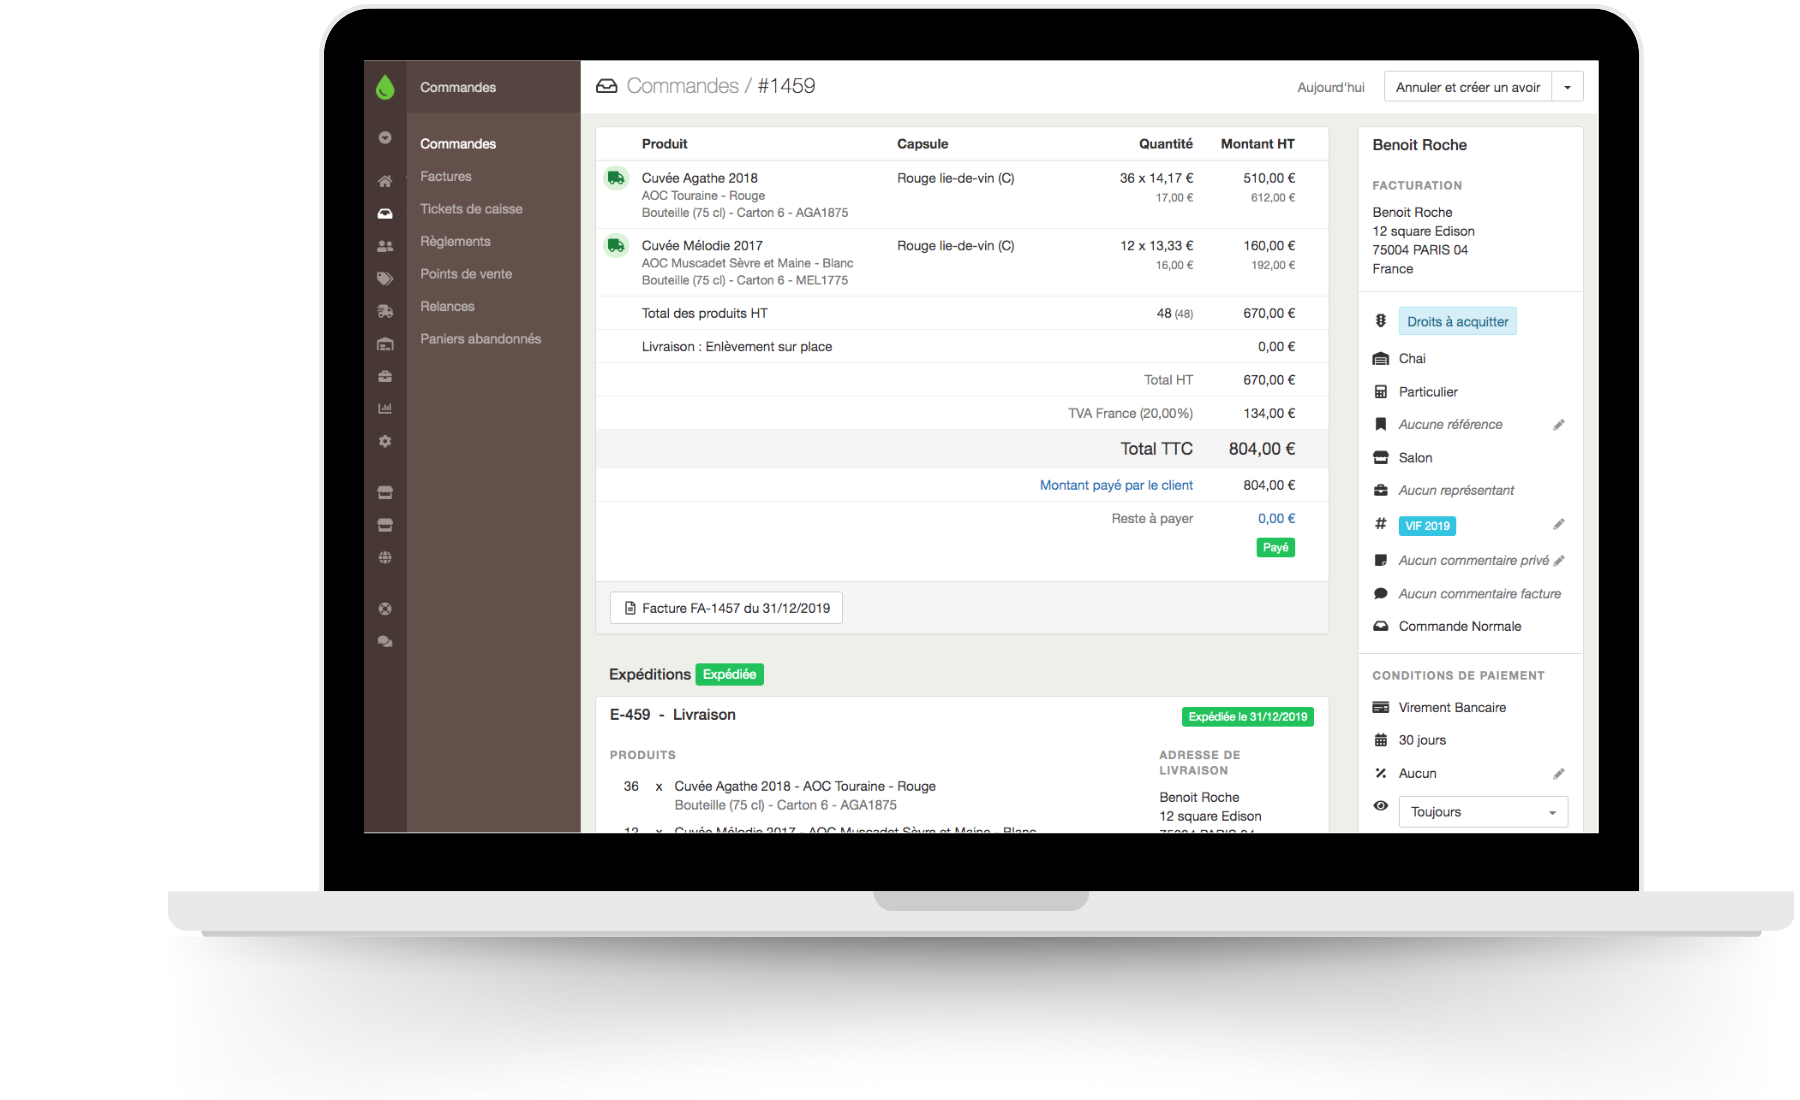This screenshot has height=1100, width=1800.
Task: Open the Toujours dropdown
Action: click(x=1483, y=812)
